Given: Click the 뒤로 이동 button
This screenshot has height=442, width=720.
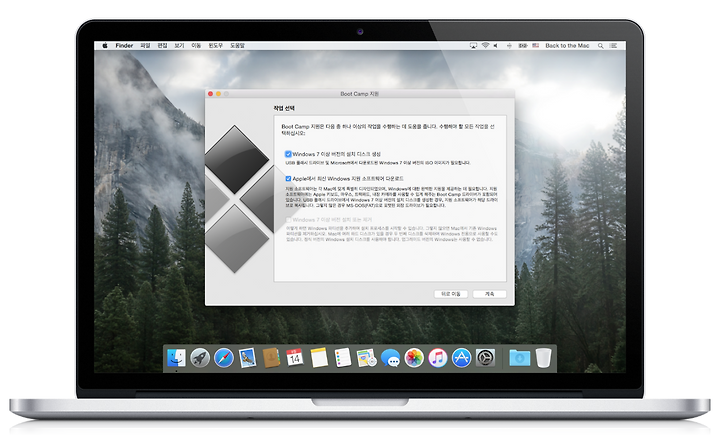Looking at the screenshot, I should 450,294.
